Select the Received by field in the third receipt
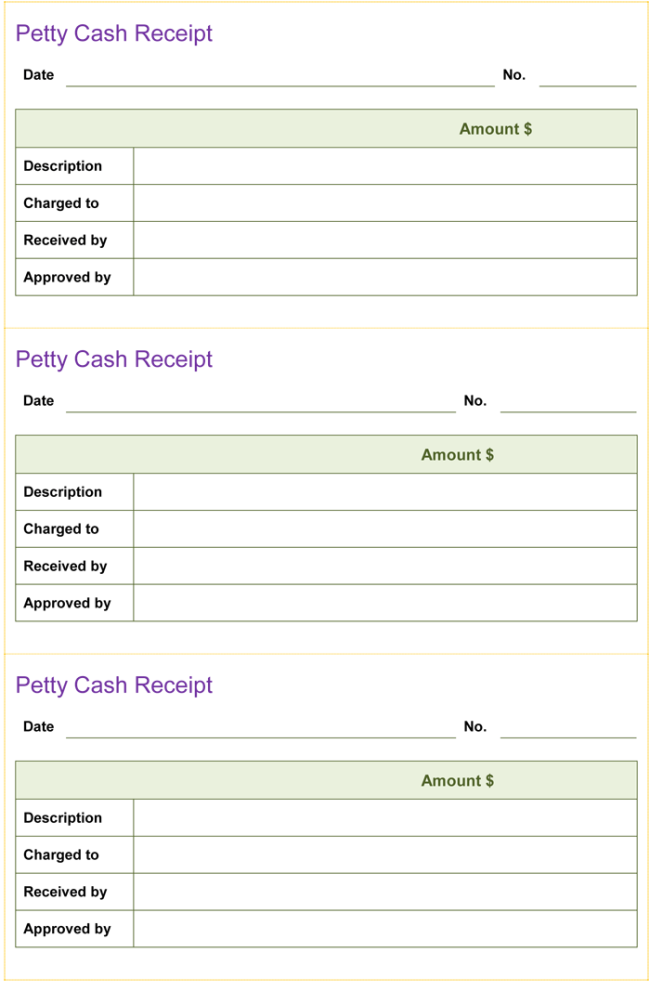This screenshot has height=1004, width=650. 385,892
